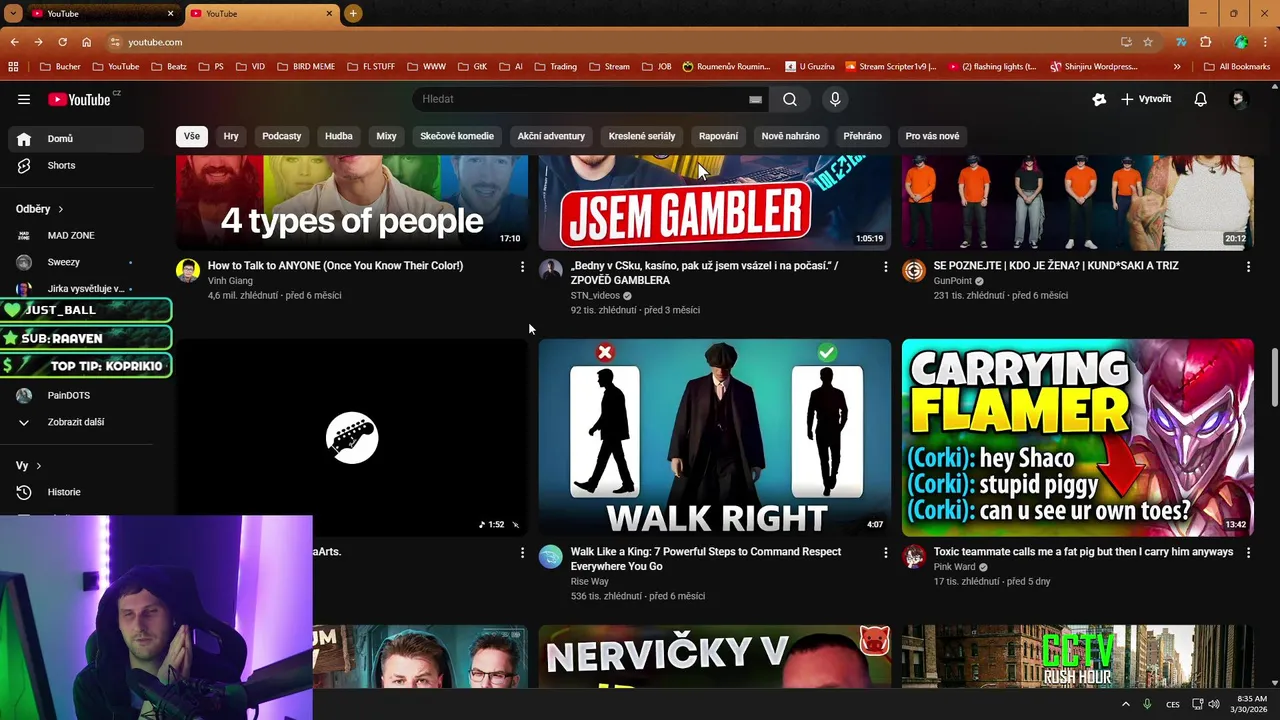Bookmark this page with star icon
Image resolution: width=1280 pixels, height=720 pixels.
pos(1148,42)
